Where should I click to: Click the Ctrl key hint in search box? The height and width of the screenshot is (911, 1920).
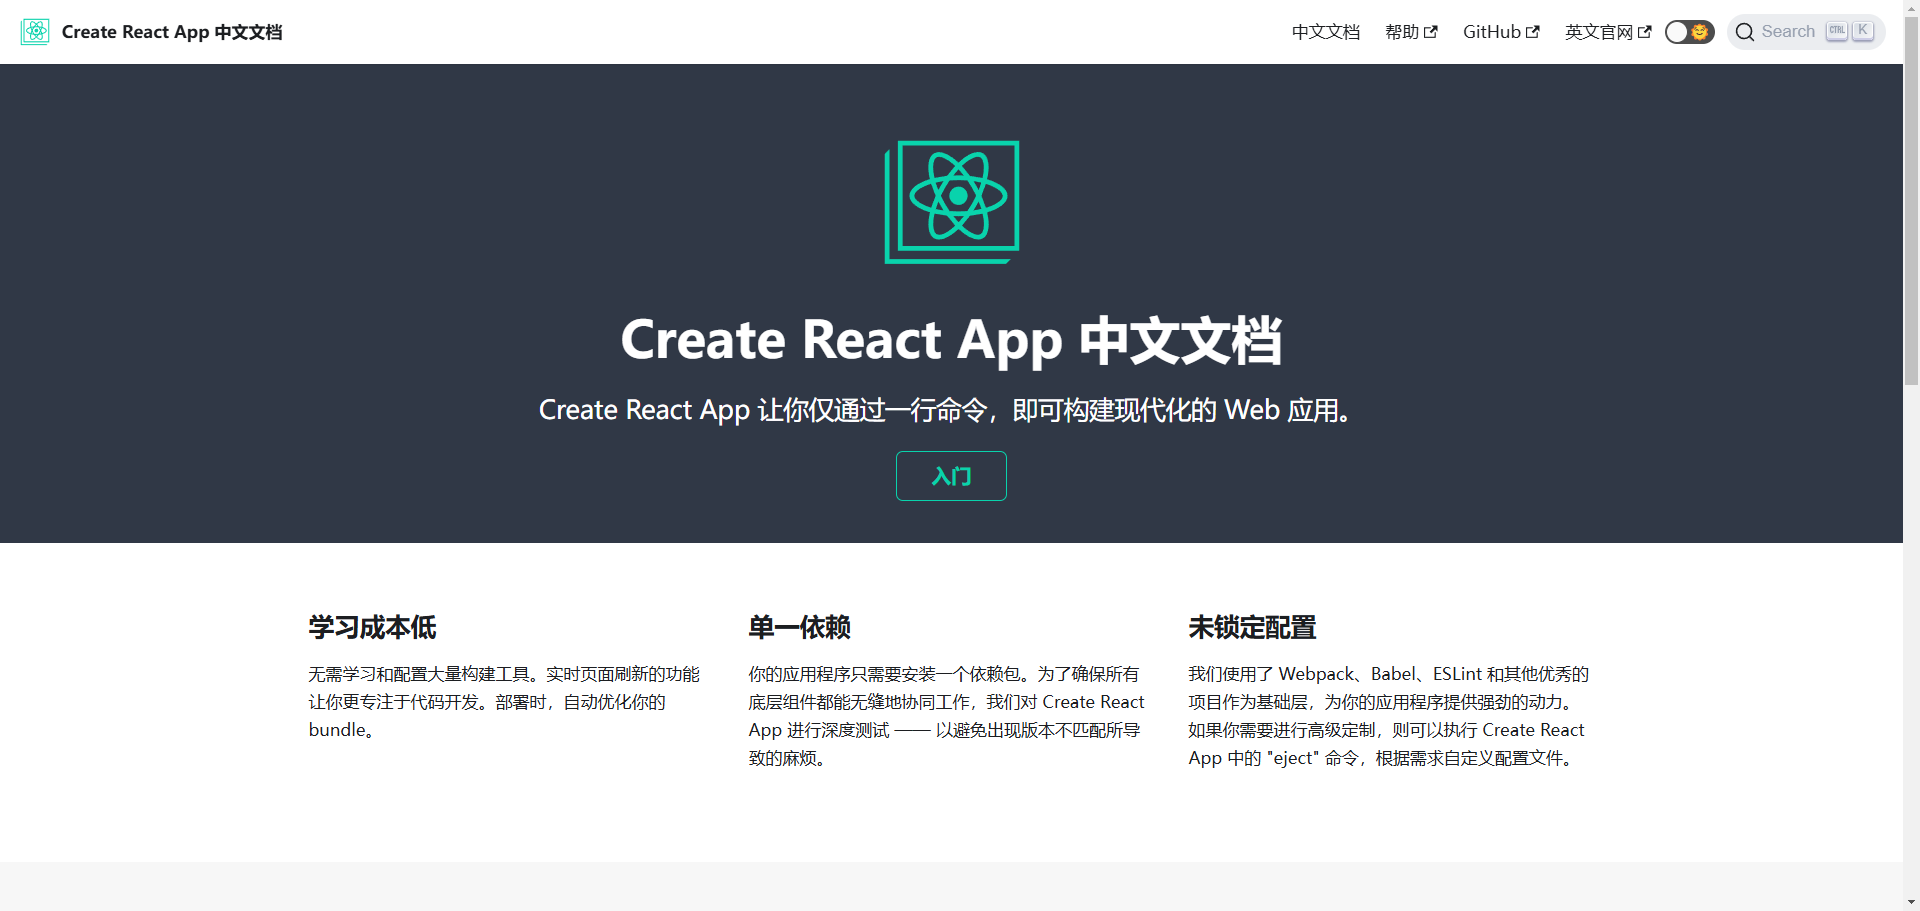click(1837, 31)
